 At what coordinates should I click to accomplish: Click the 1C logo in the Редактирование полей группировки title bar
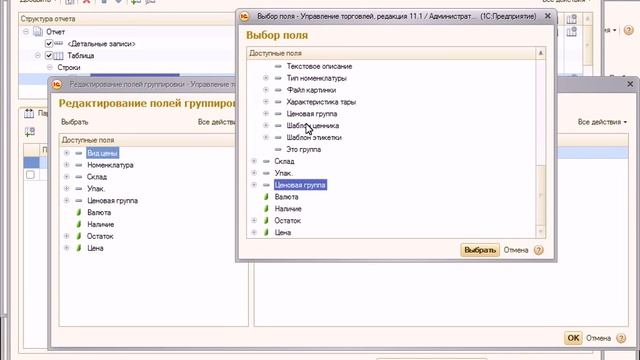tap(56, 84)
